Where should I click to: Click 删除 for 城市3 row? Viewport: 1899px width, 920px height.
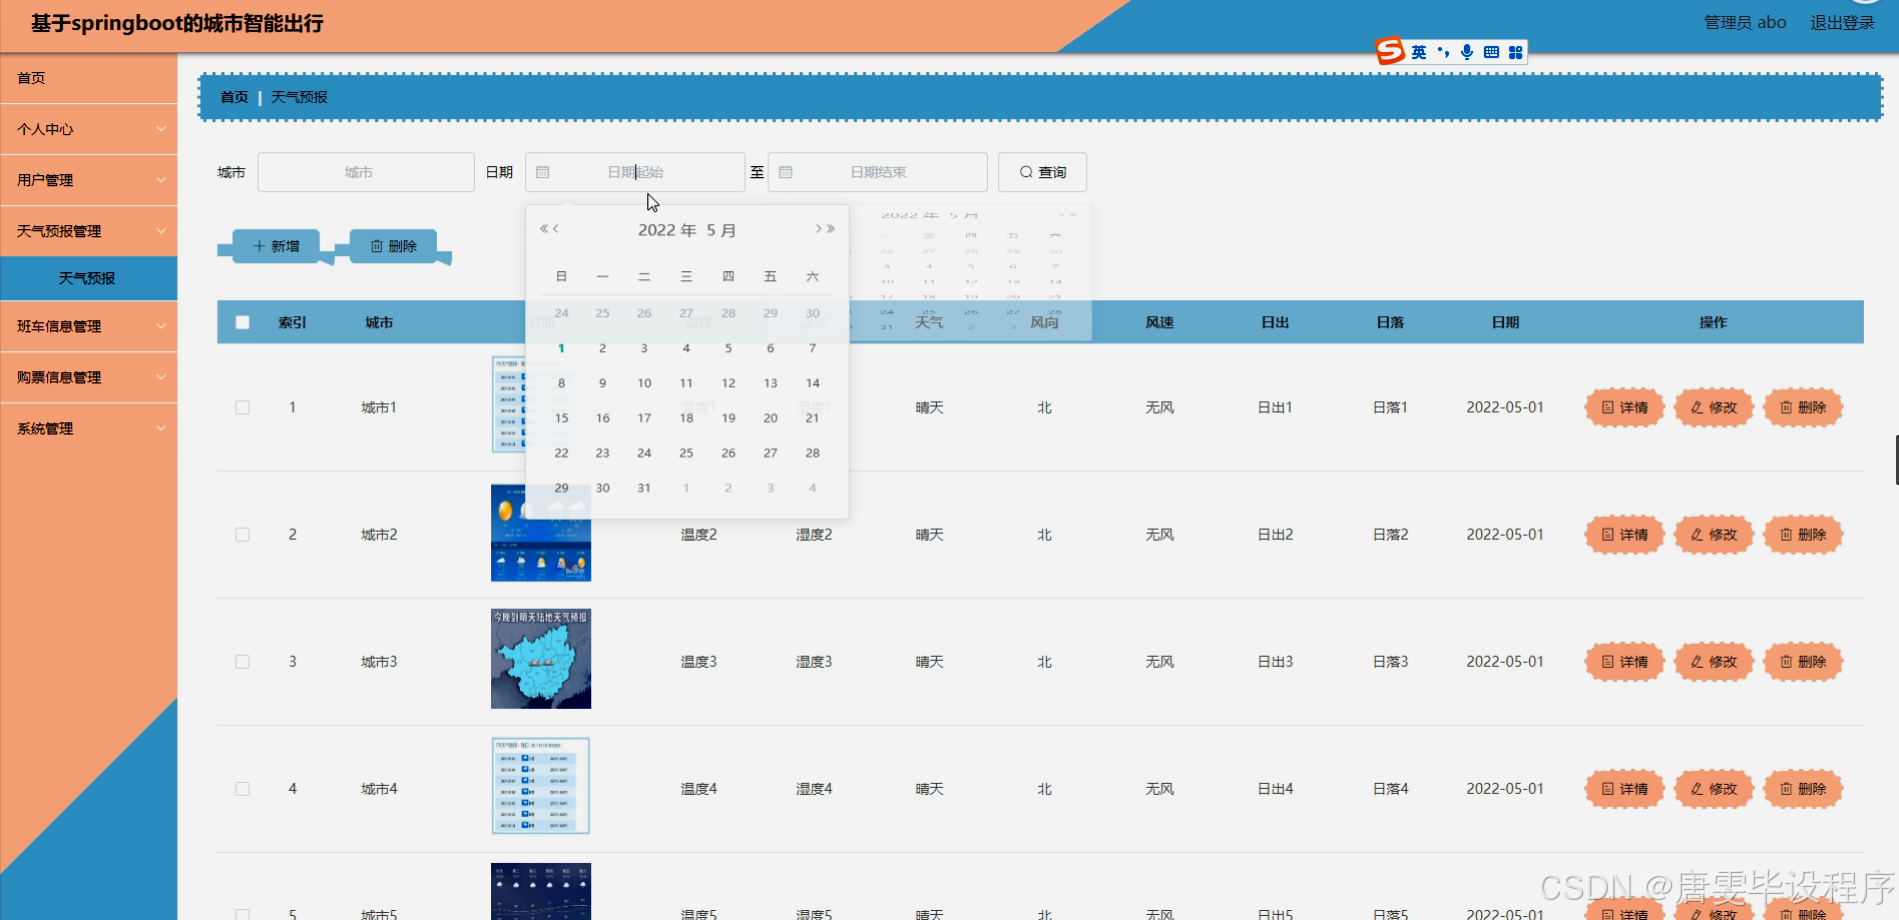pos(1803,661)
